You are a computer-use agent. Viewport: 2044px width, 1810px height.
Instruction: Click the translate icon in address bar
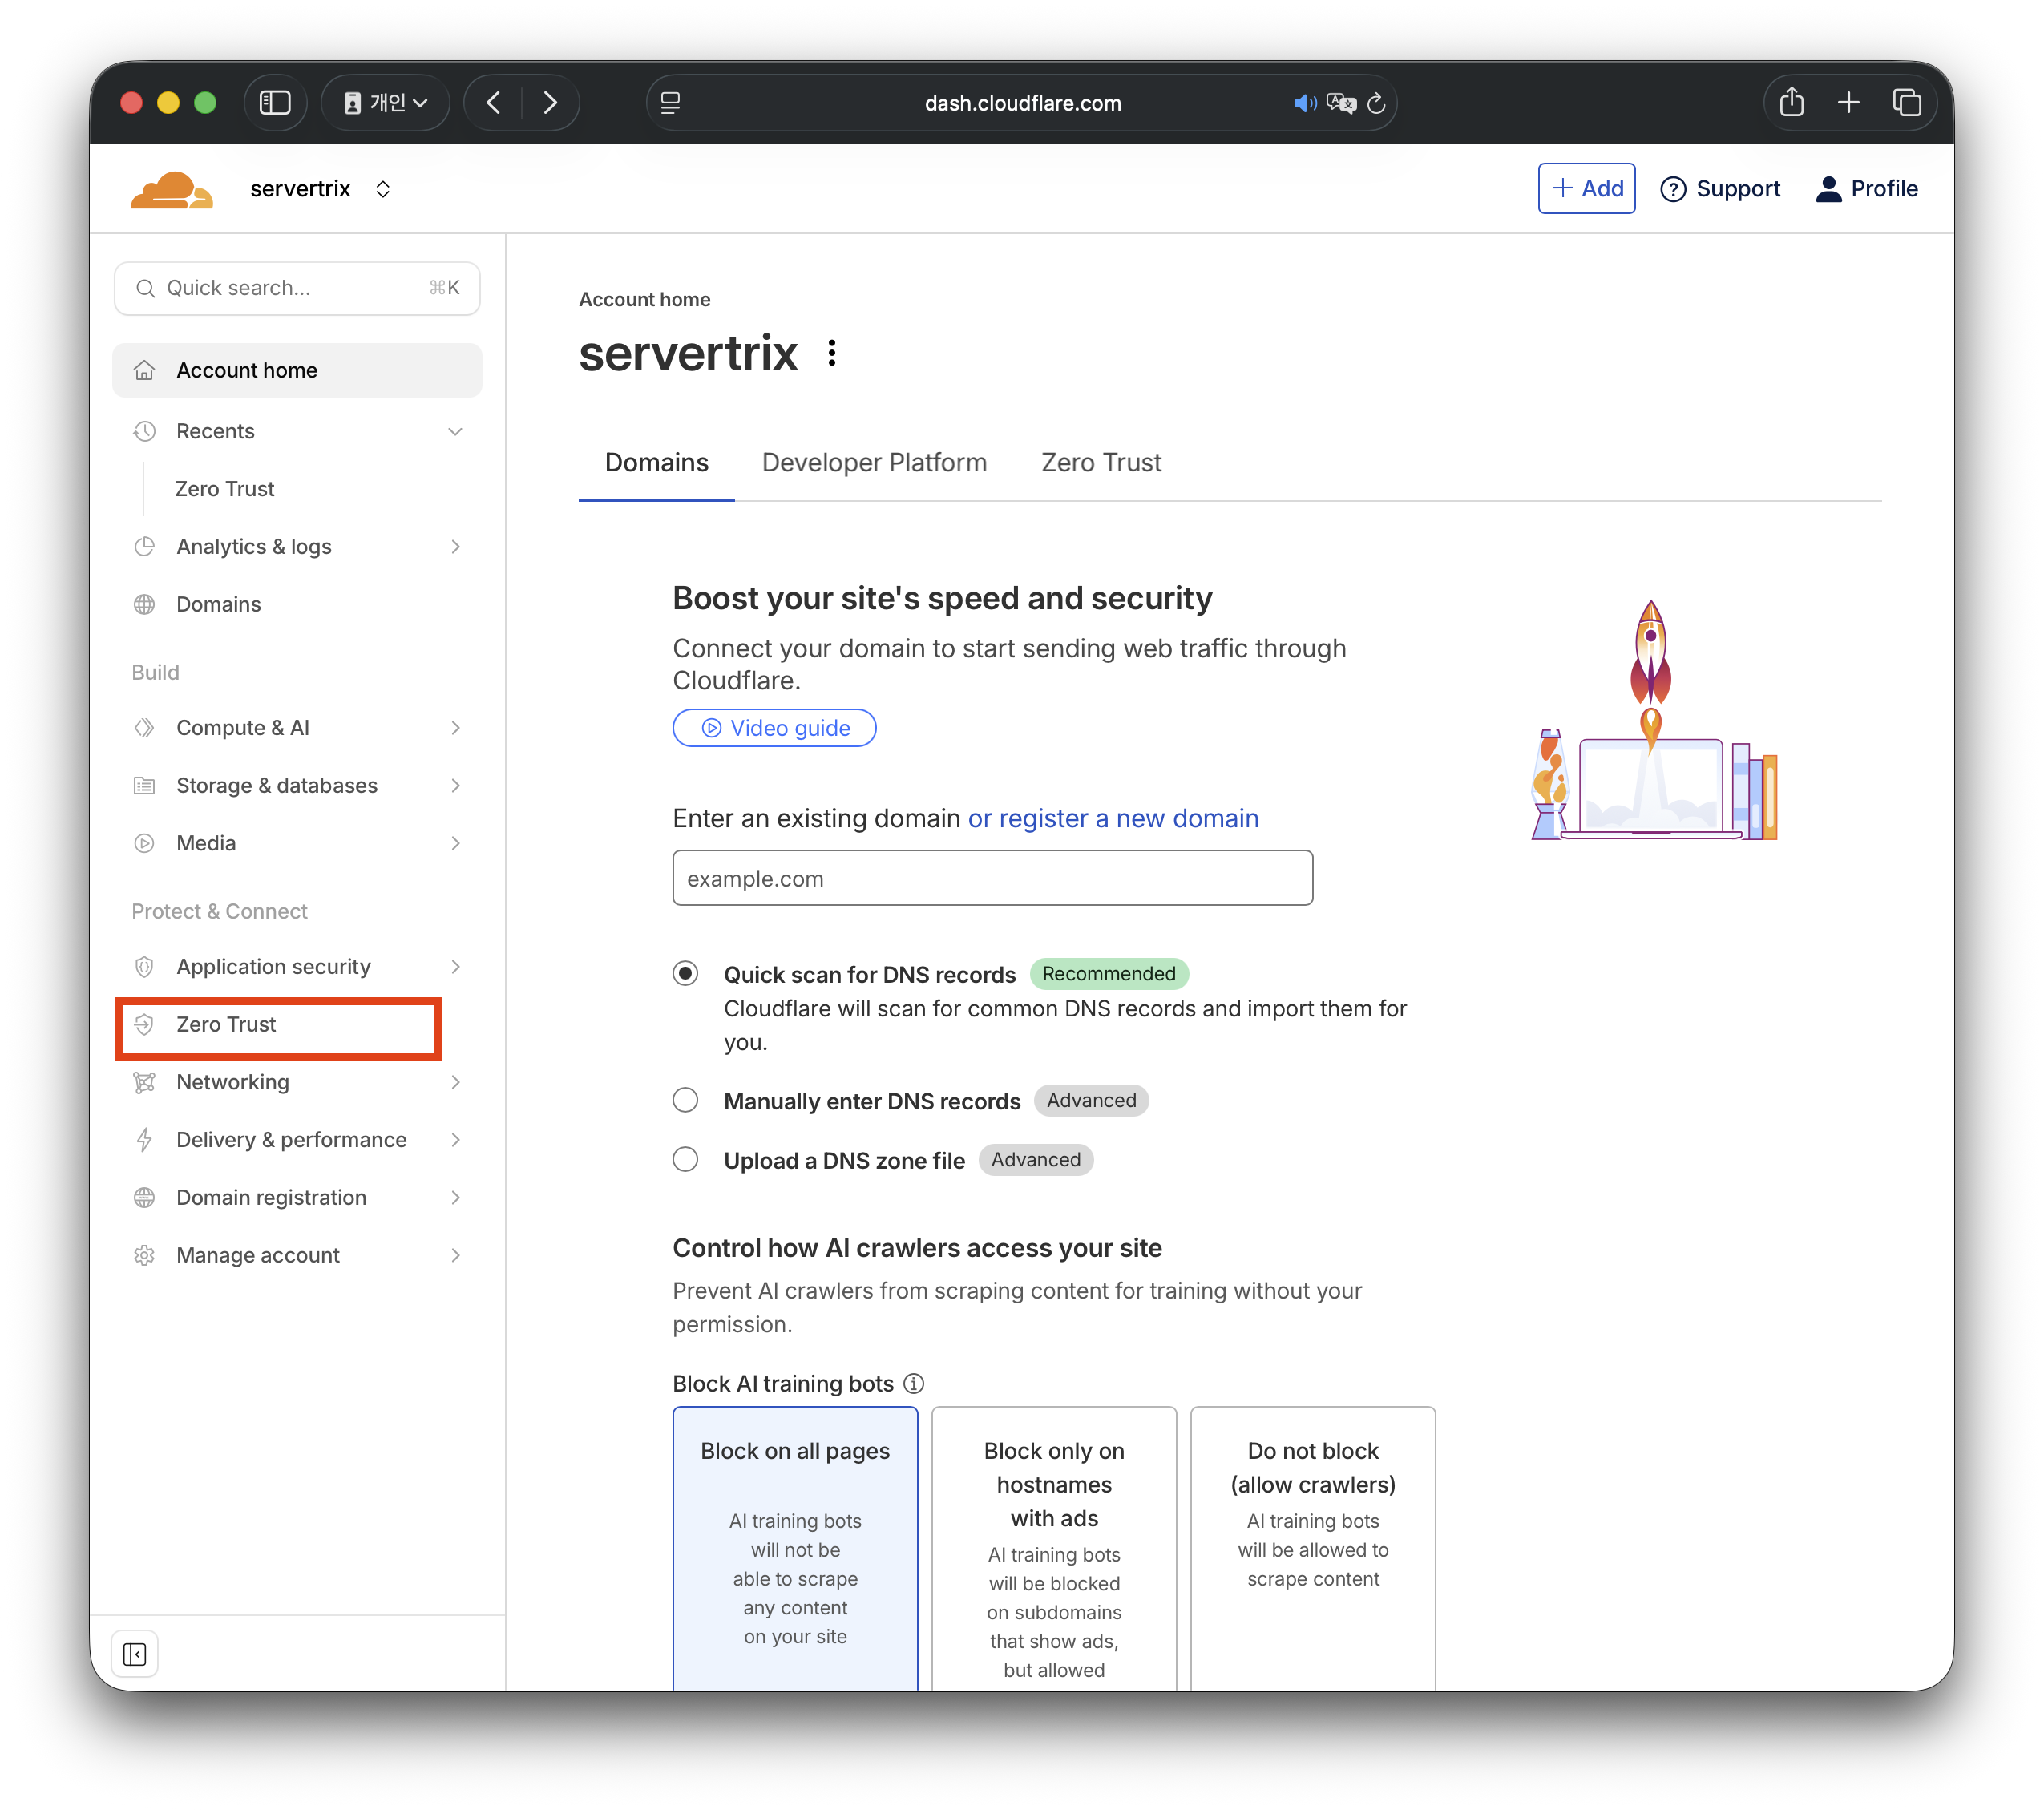point(1341,103)
